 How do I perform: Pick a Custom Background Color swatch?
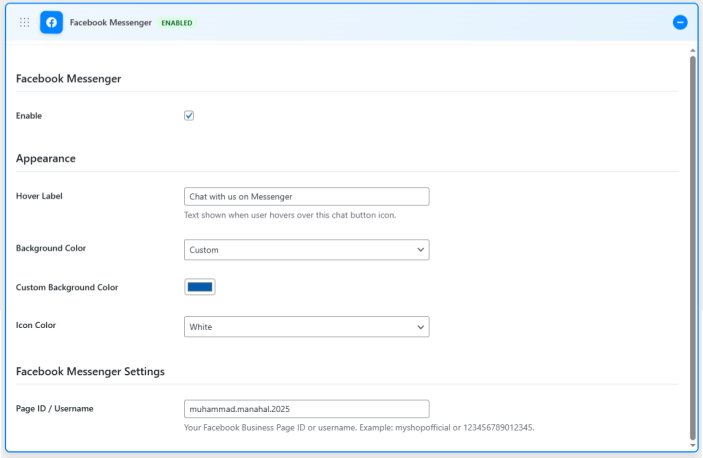point(200,287)
